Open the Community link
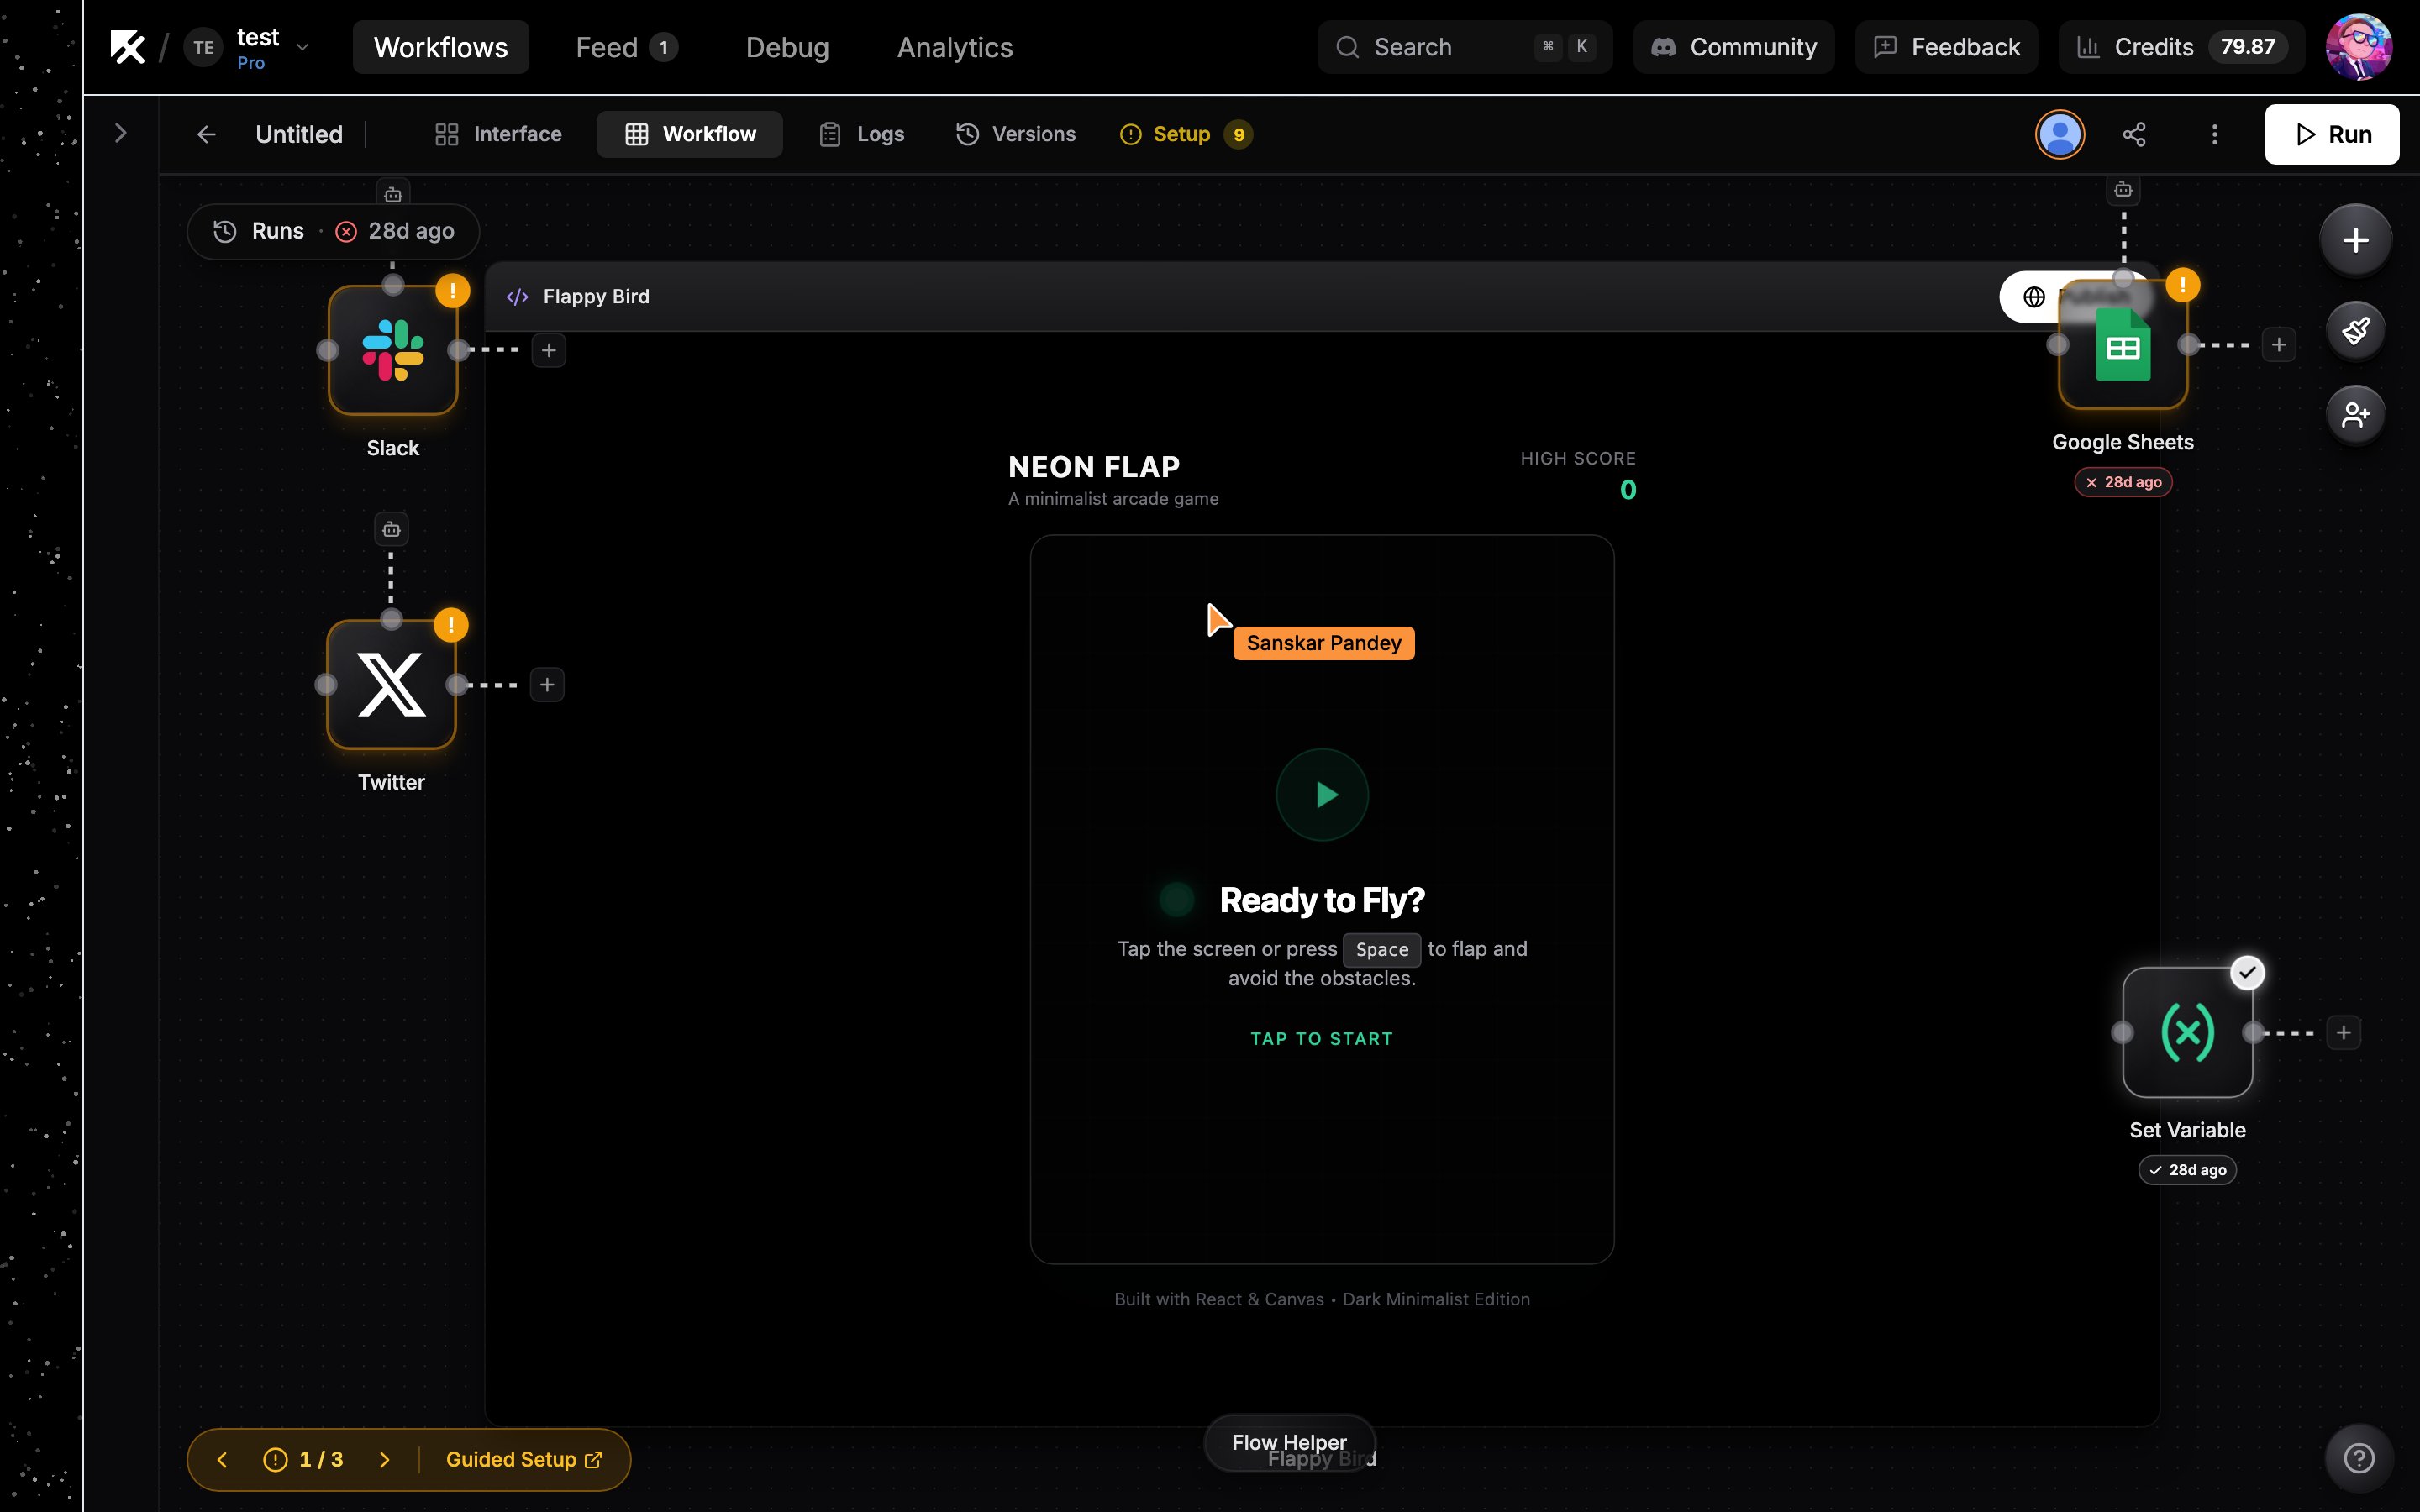The image size is (2420, 1512). pos(1733,47)
